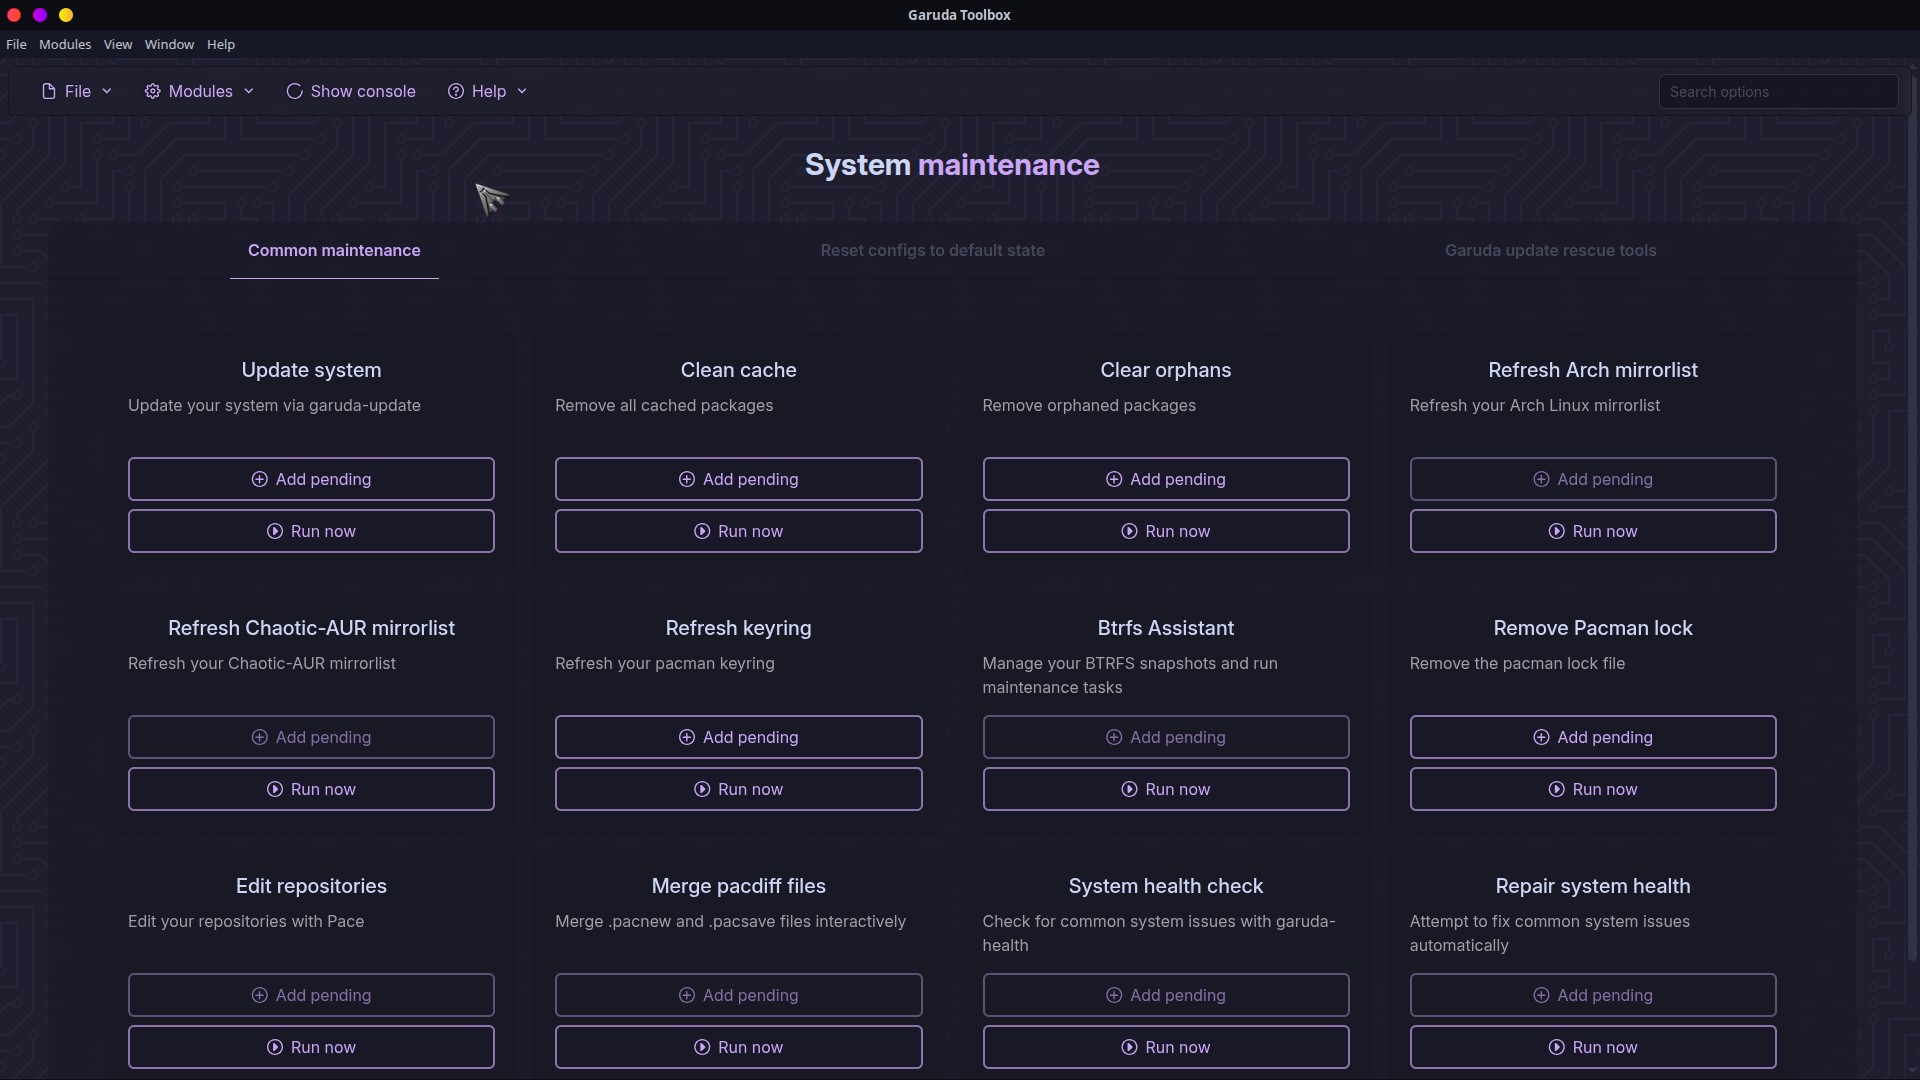Click the "Btrfs Assistant" card title
The height and width of the screenshot is (1080, 1920).
click(1166, 628)
